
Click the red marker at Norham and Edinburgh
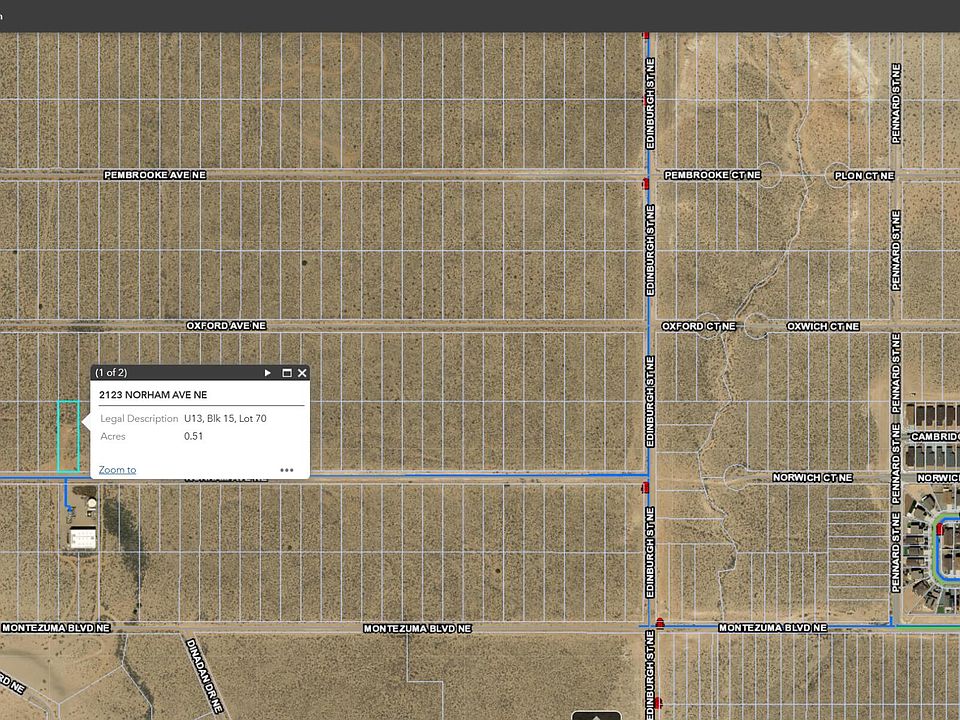645,487
